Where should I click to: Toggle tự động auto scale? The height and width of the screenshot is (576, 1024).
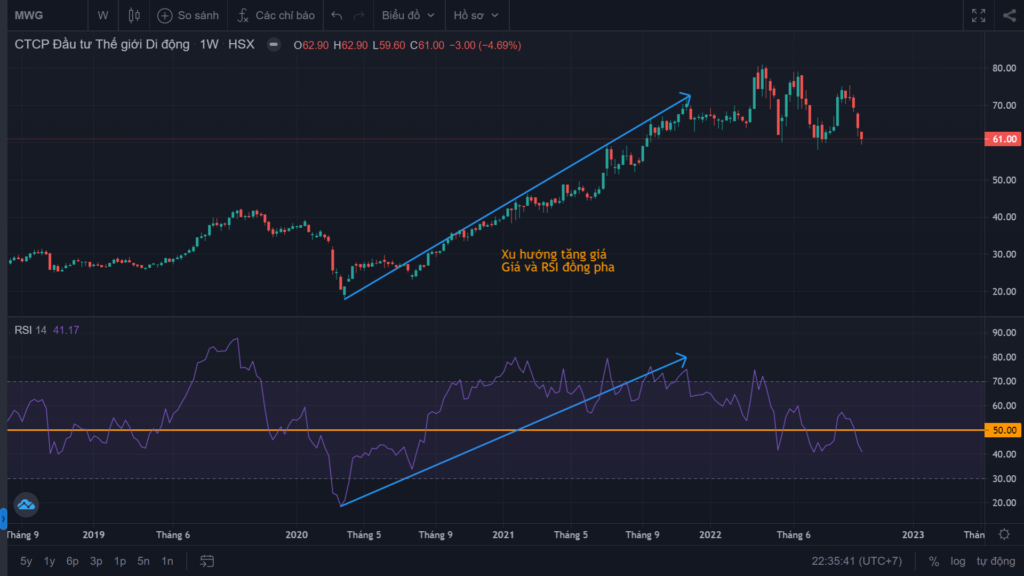pyautogui.click(x=996, y=561)
